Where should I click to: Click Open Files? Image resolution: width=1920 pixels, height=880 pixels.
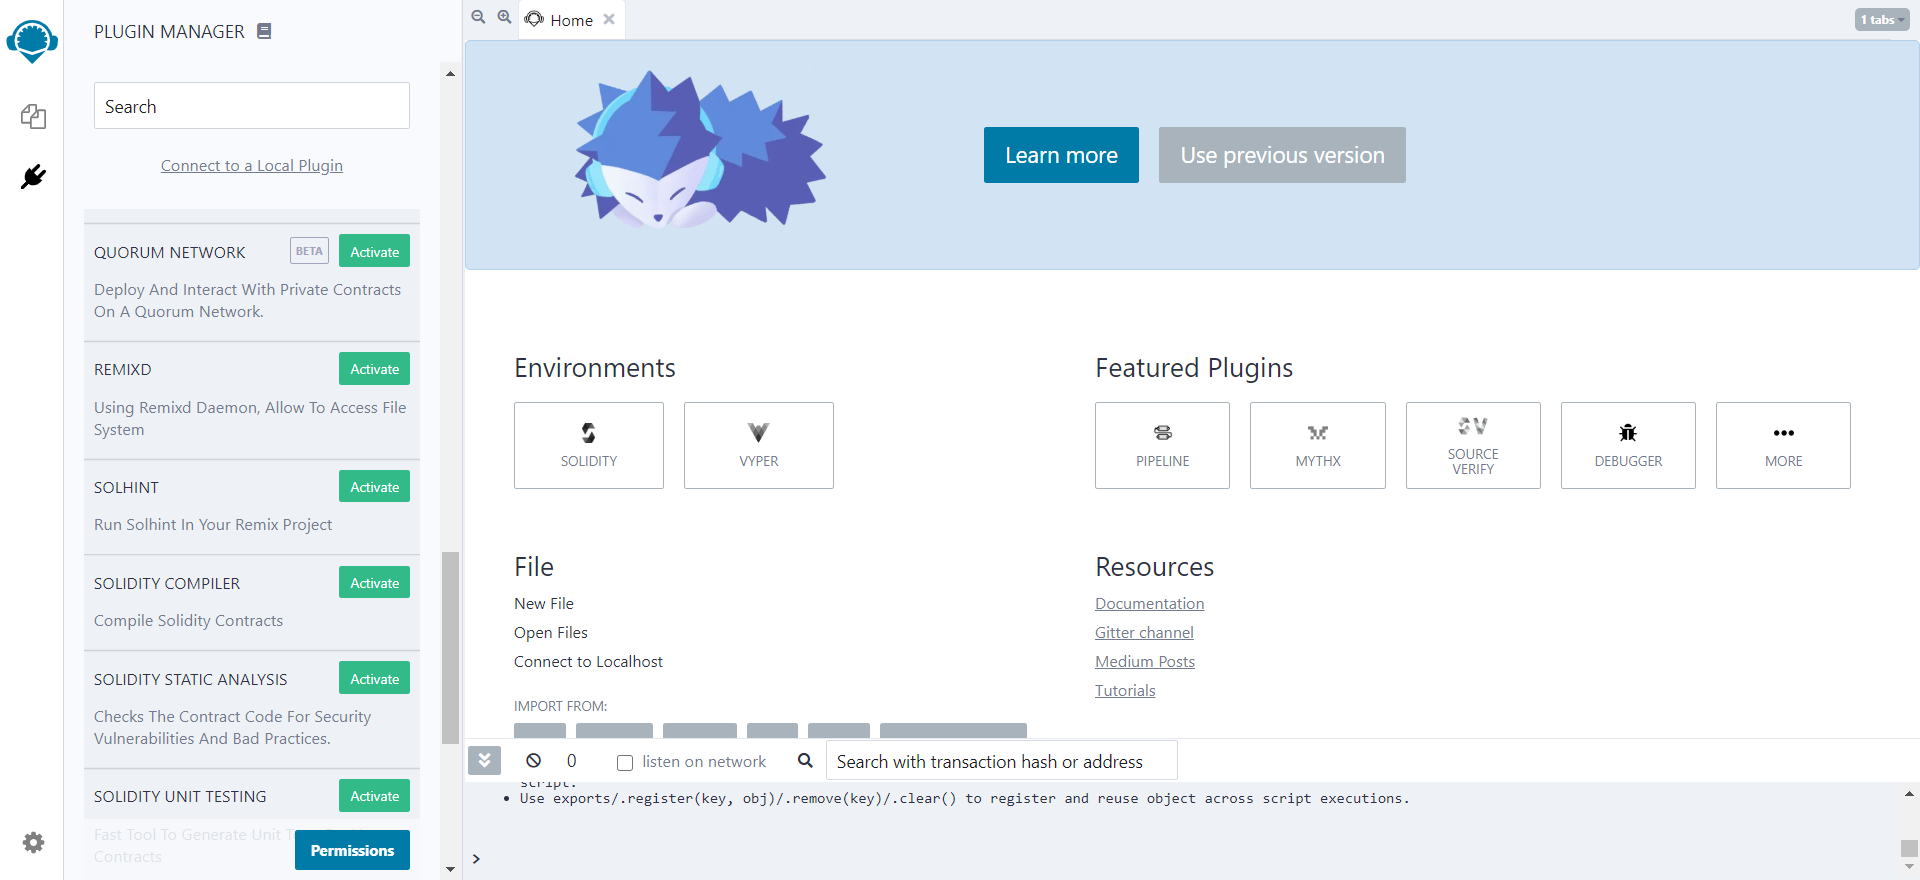pos(551,632)
